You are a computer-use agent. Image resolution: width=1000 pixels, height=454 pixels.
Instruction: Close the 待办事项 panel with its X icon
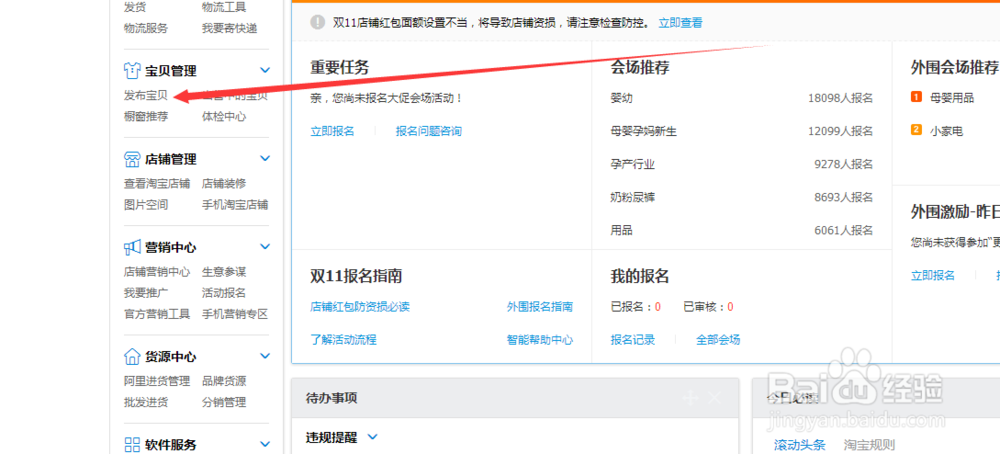point(715,398)
